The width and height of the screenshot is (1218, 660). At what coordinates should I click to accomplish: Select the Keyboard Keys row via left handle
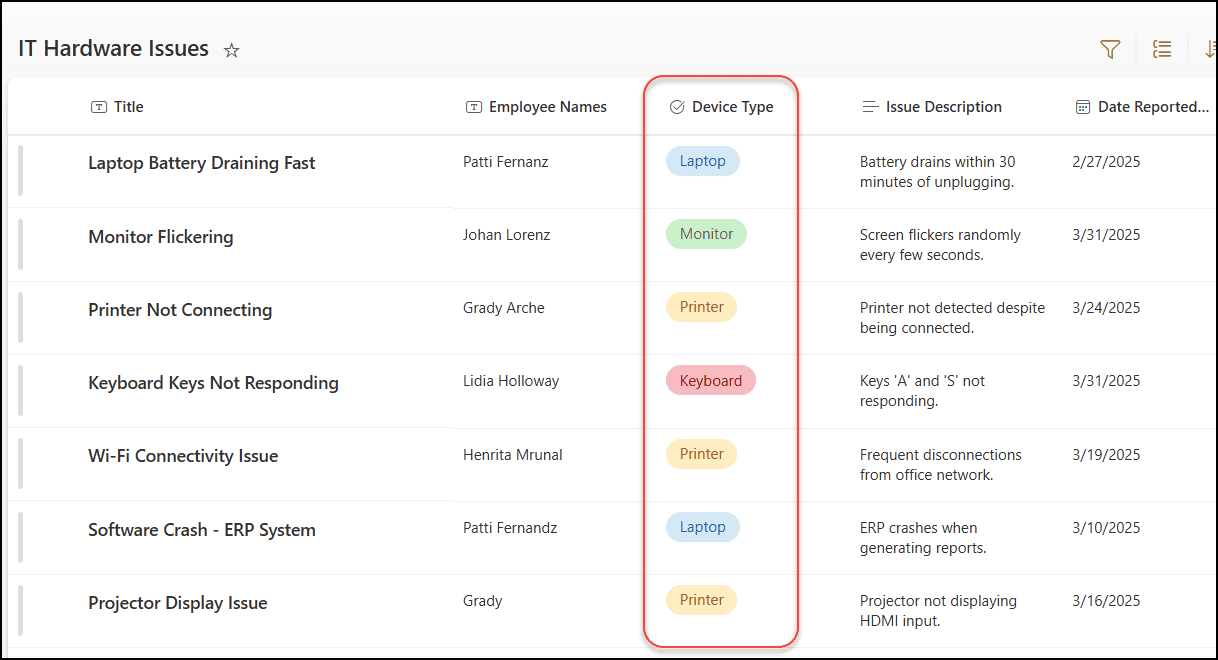point(20,390)
